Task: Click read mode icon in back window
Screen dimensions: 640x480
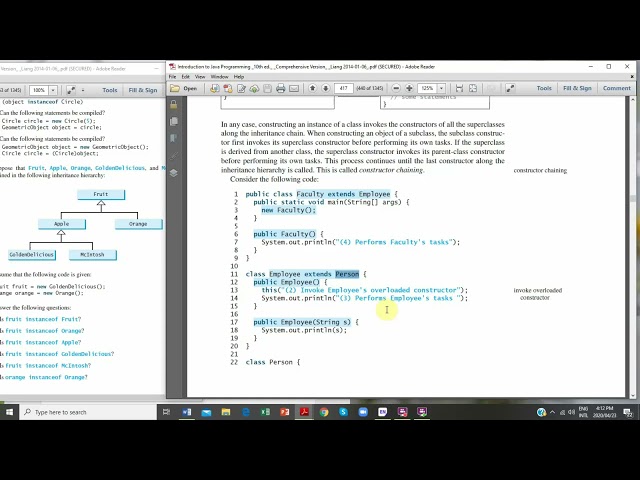Action: [71, 90]
